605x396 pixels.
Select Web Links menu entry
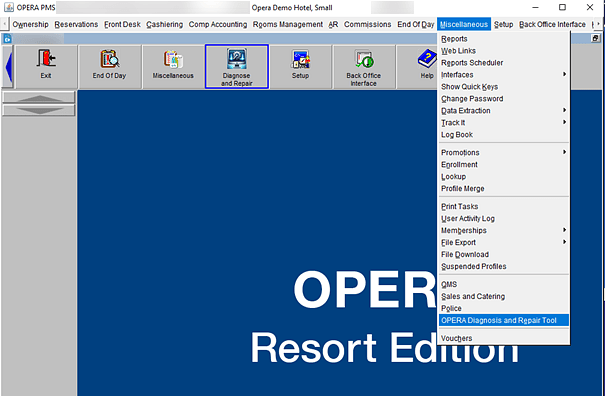tap(504, 51)
